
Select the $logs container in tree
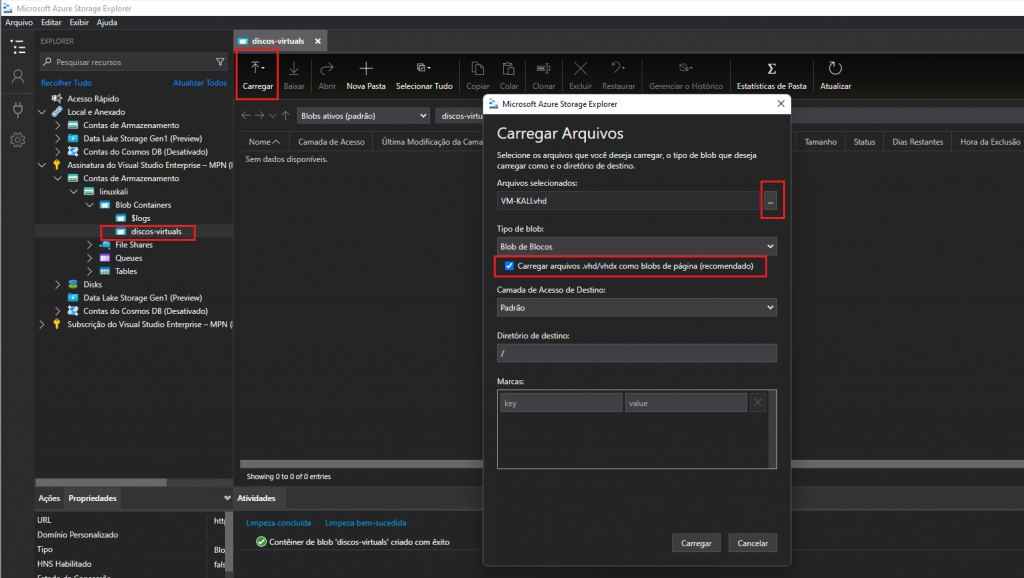tap(140, 218)
